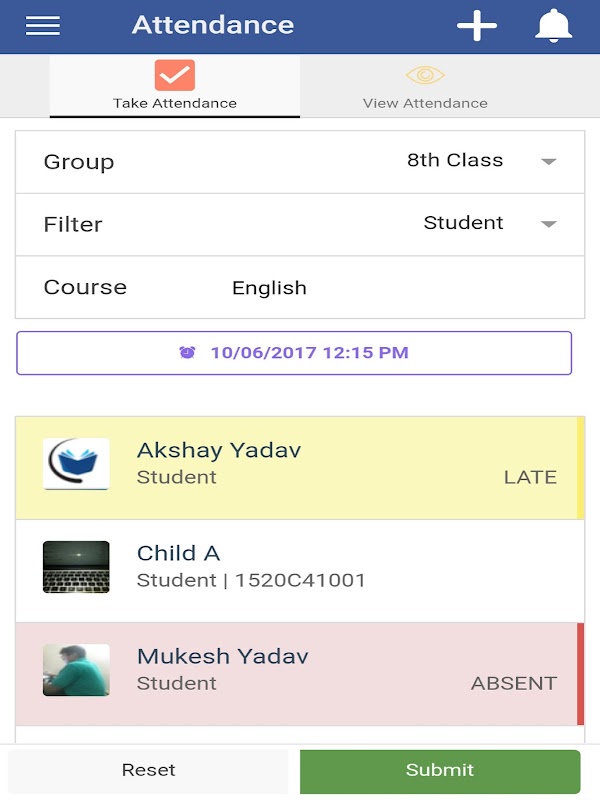
Task: Click the alarm clock icon beside date
Action: coord(187,353)
